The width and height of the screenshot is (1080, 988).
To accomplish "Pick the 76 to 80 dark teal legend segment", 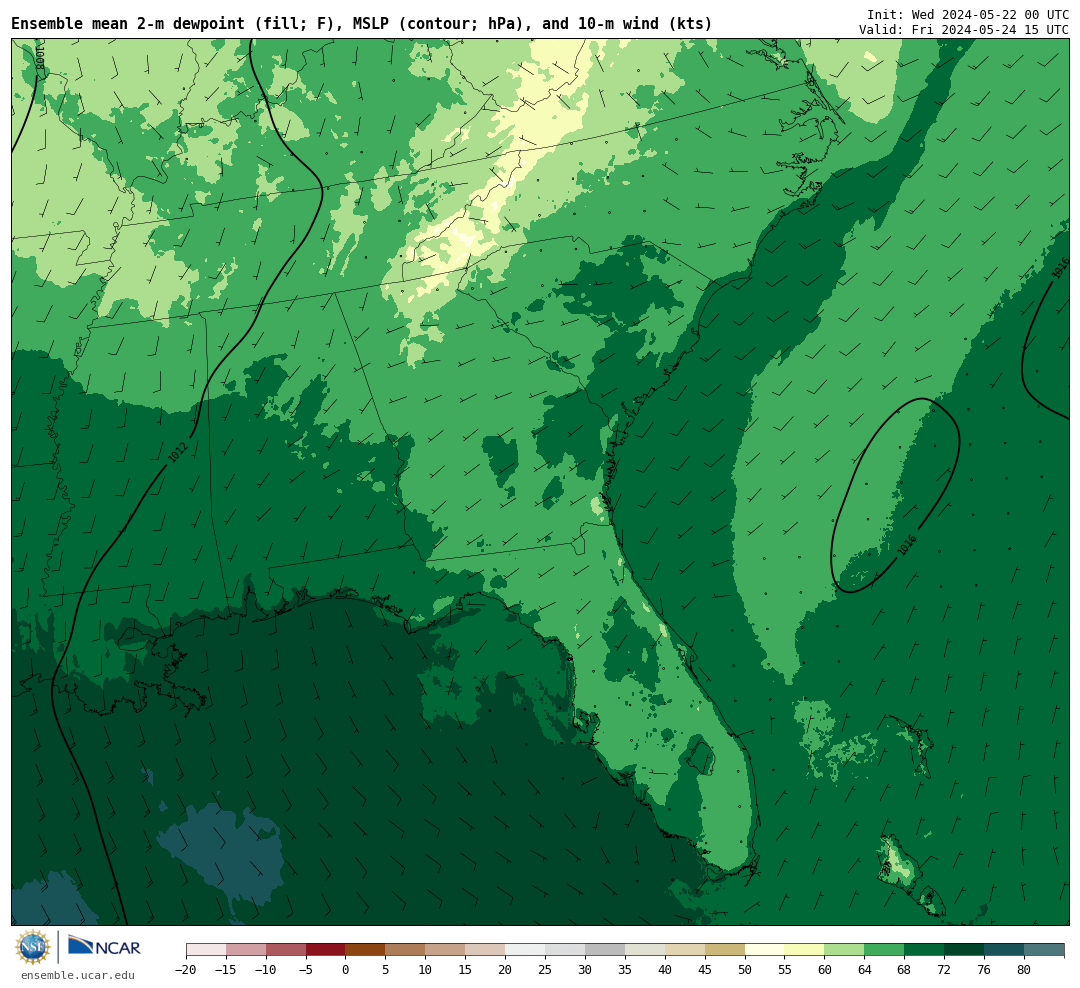I will point(1005,950).
